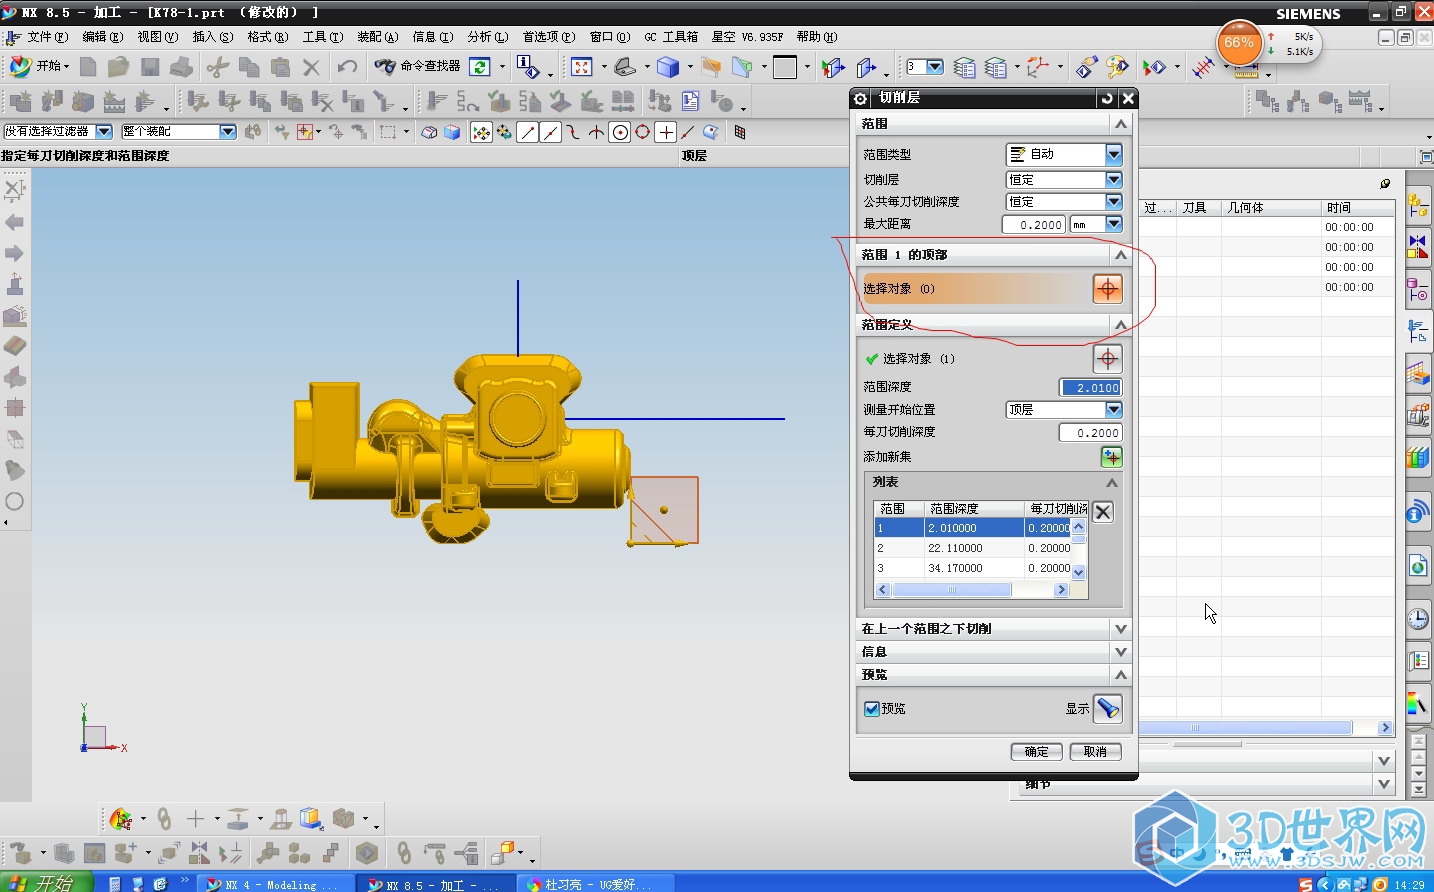Viewport: 1434px width, 892px height.
Task: Open the 没有选择过滤器 selection filter dropdown
Action: tap(104, 132)
